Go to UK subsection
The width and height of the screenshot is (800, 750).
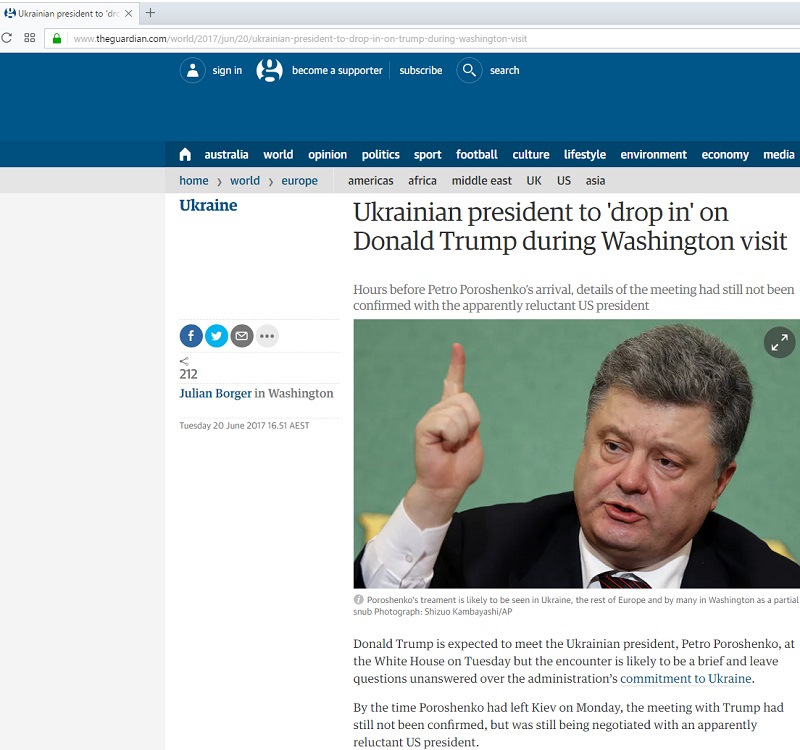pyautogui.click(x=534, y=181)
